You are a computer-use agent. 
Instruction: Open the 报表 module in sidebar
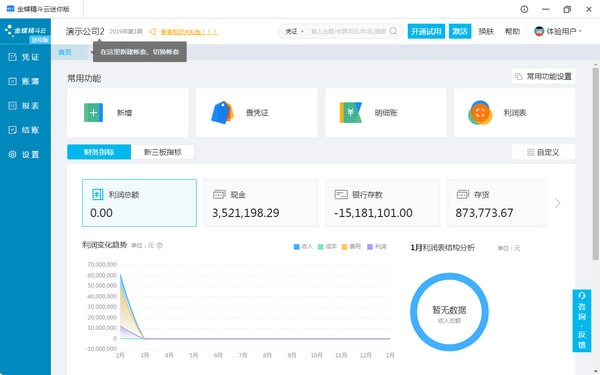25,106
